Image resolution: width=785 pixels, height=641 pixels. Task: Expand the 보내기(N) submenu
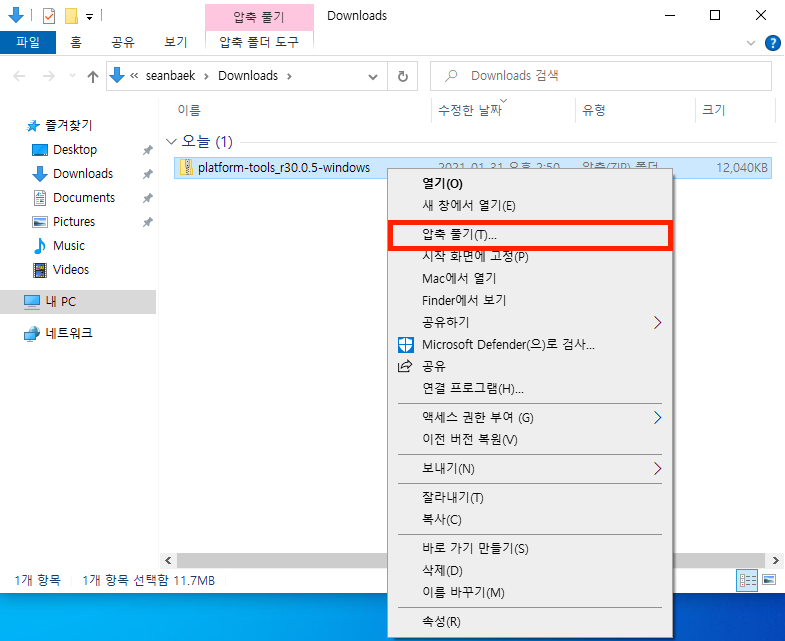point(530,469)
